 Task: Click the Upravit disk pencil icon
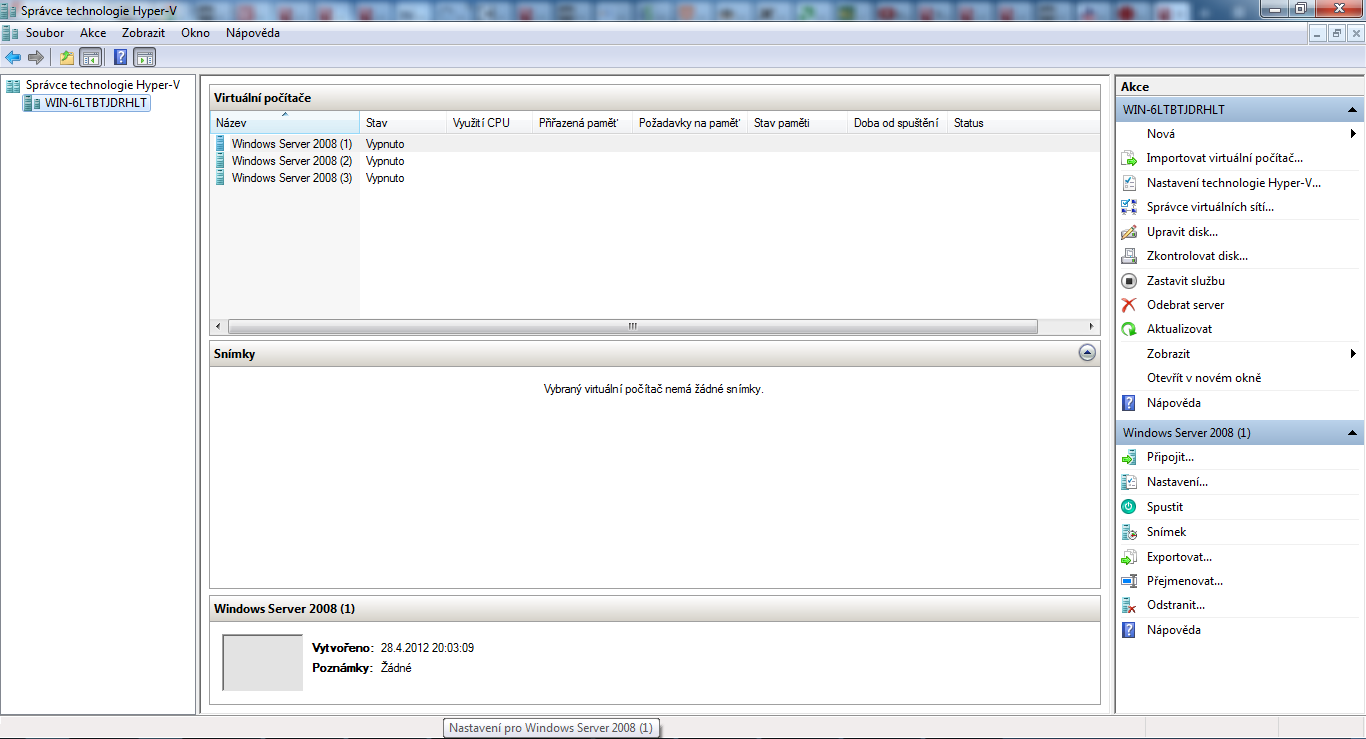[1129, 232]
